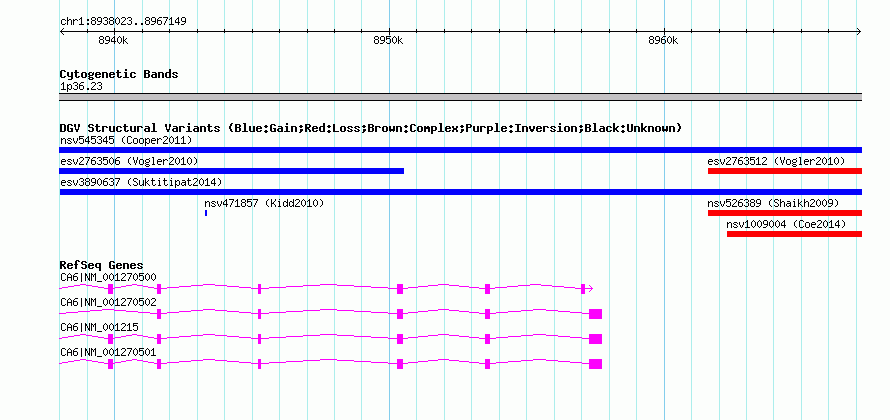Open the nsv526389 (Shaikh2009) variant label
Image resolution: width=890 pixels, height=420 pixels.
click(773, 203)
